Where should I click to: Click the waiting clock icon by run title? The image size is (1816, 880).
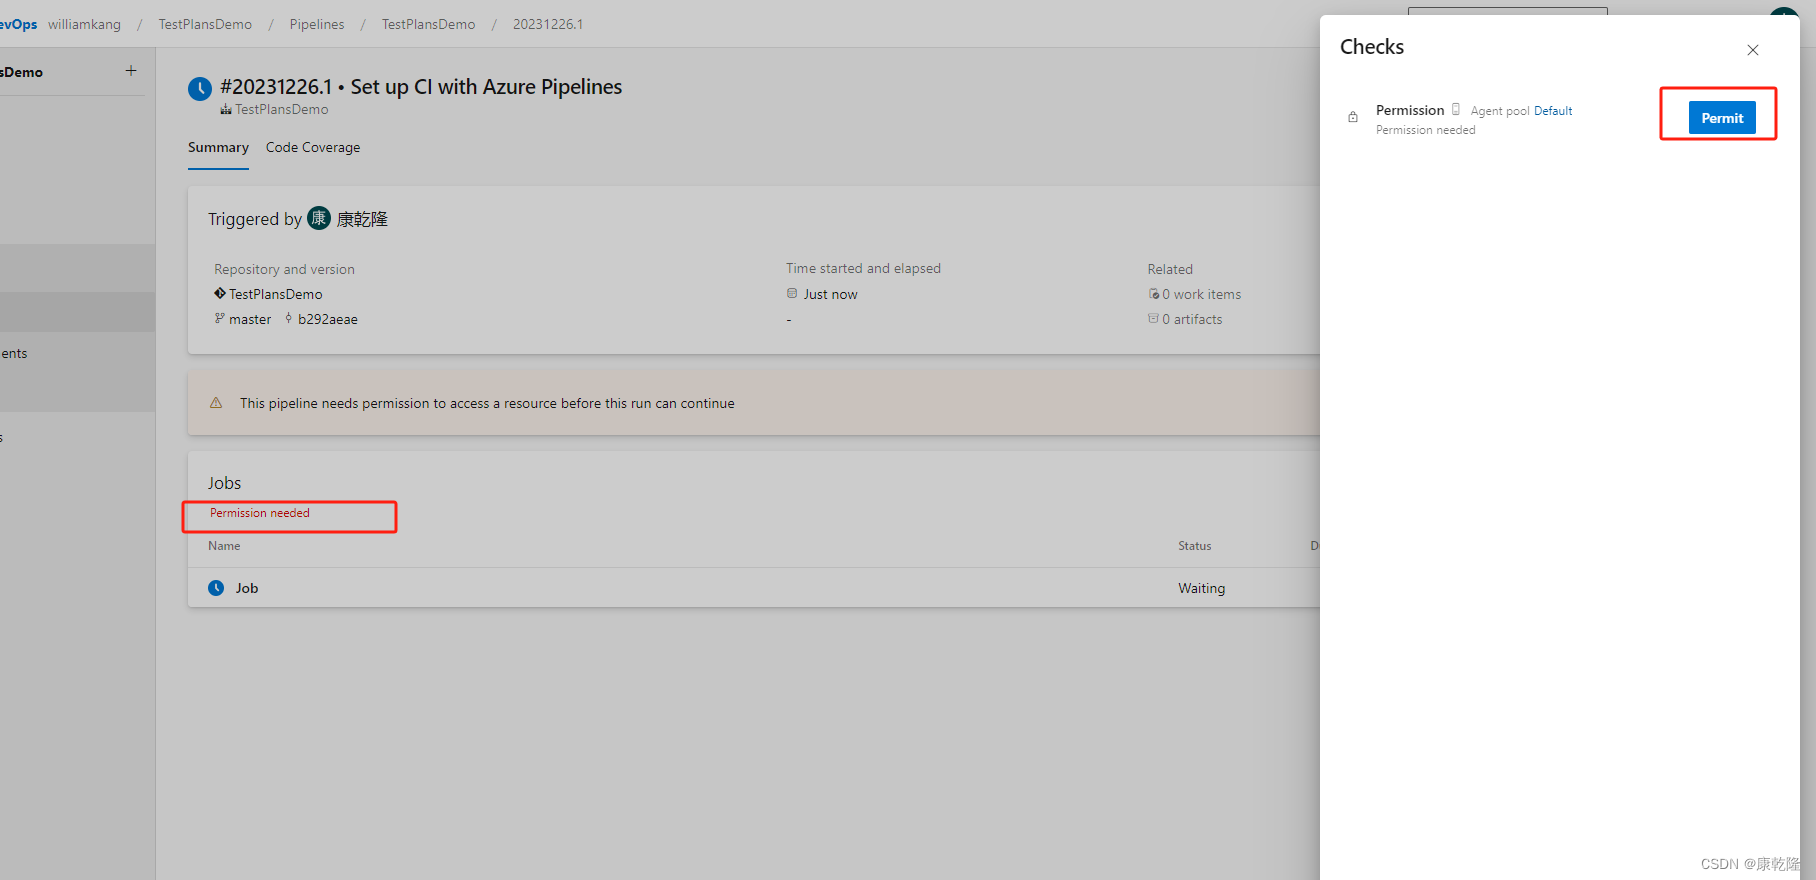(x=200, y=89)
